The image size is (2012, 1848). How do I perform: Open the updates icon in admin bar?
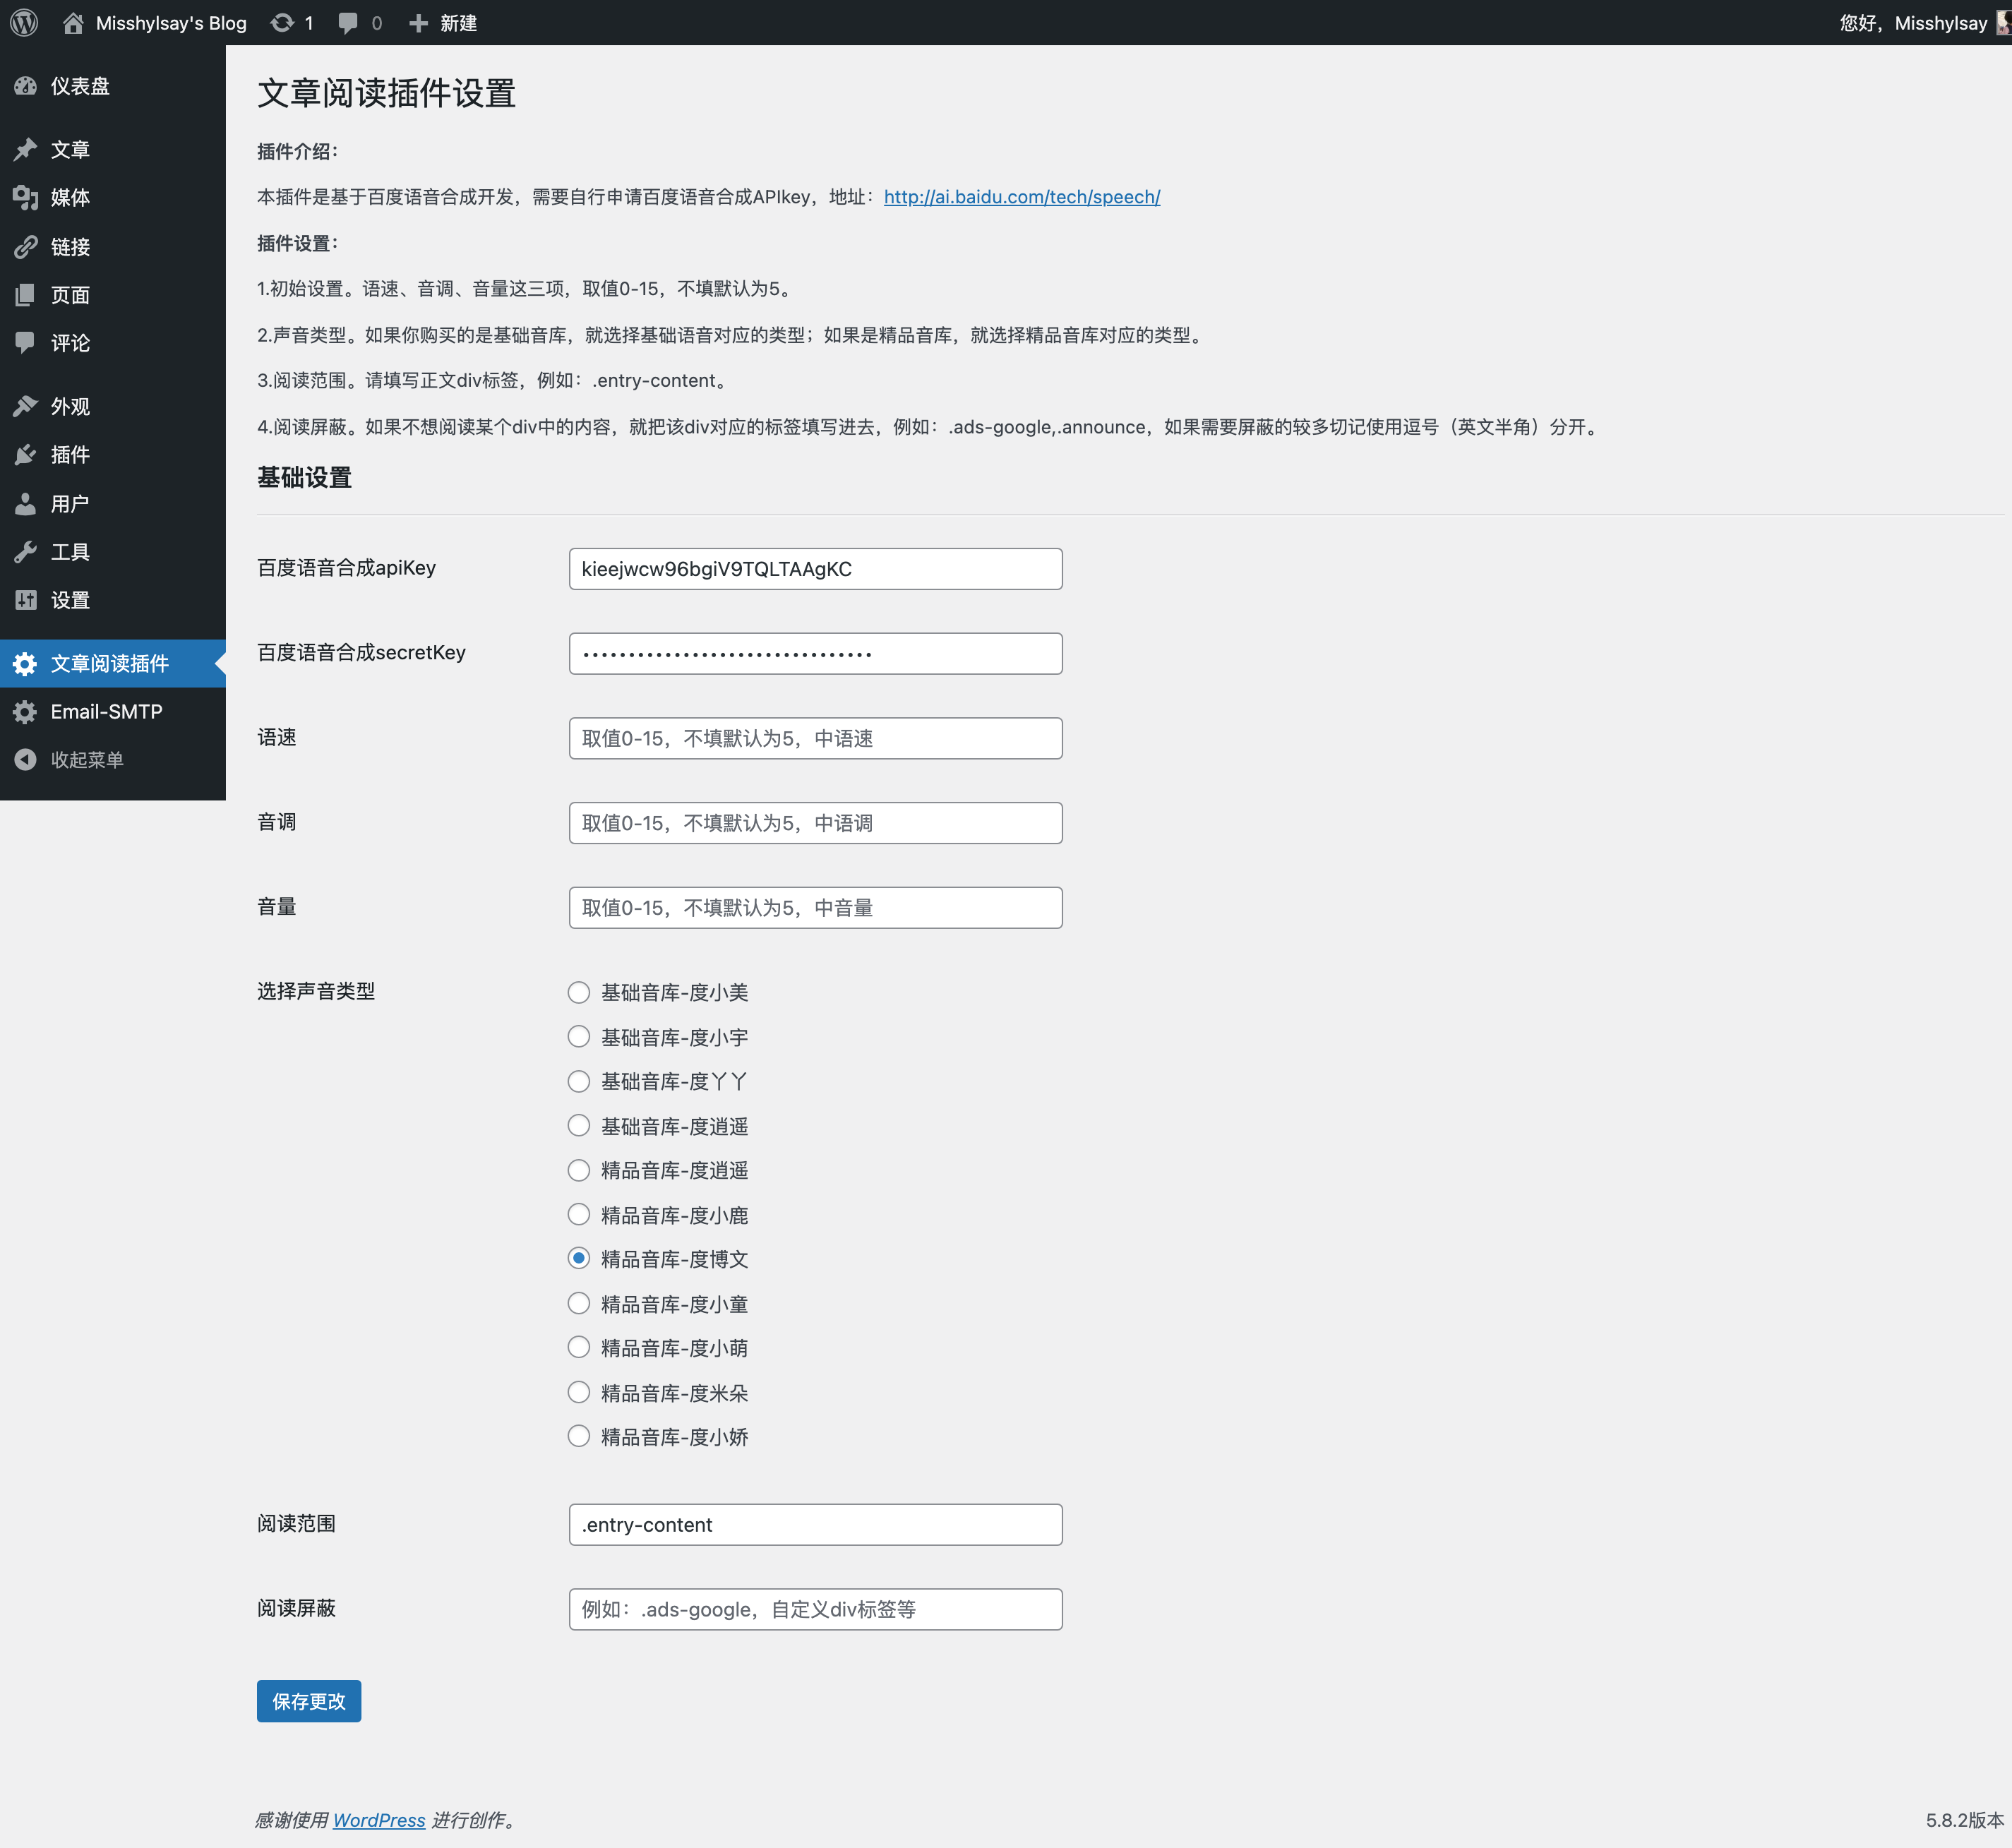(x=283, y=22)
